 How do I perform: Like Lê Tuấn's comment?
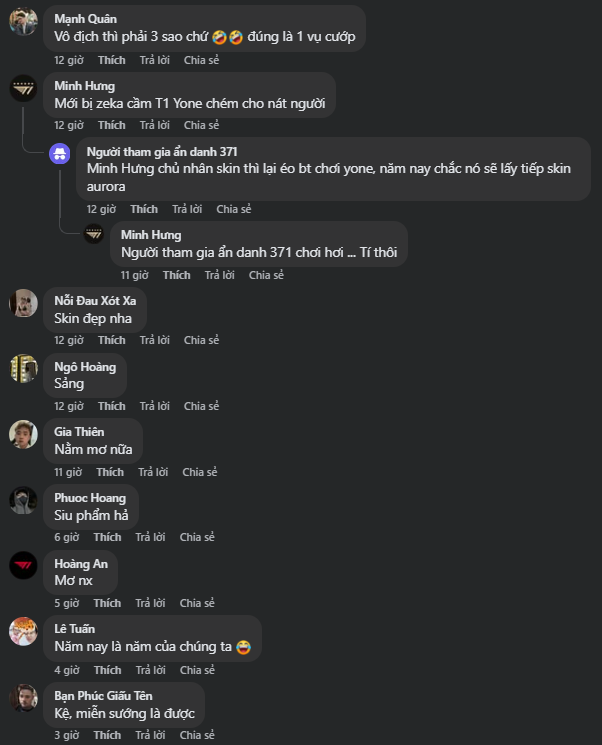(x=107, y=670)
